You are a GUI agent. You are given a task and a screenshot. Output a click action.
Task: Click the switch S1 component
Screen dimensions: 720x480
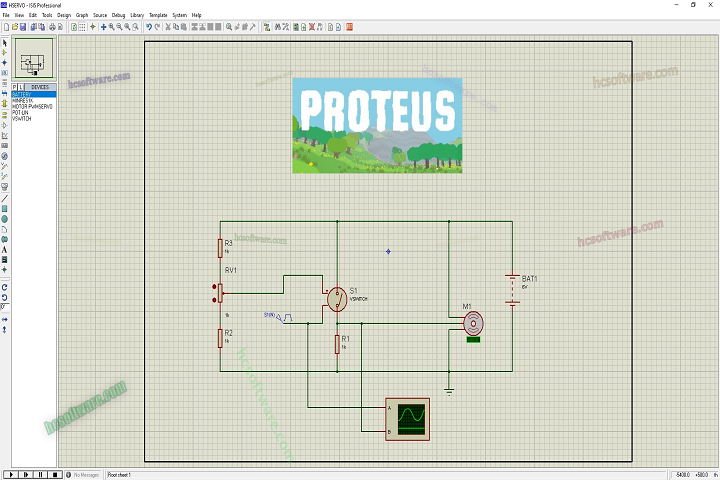click(337, 299)
